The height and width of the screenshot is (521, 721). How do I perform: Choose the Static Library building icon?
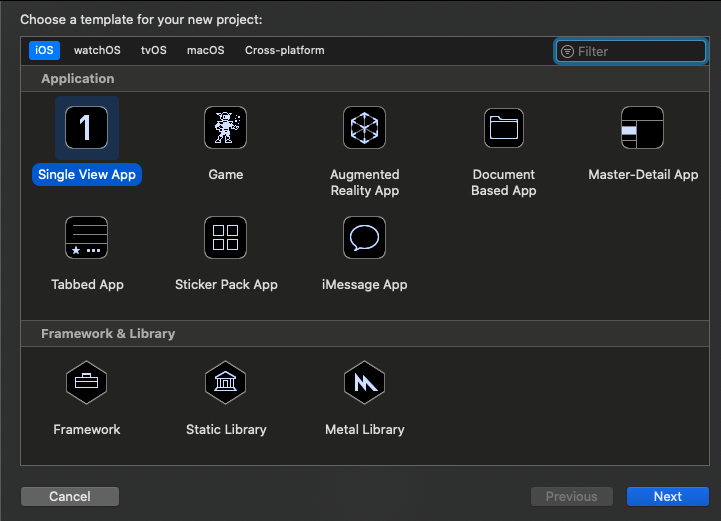225,382
